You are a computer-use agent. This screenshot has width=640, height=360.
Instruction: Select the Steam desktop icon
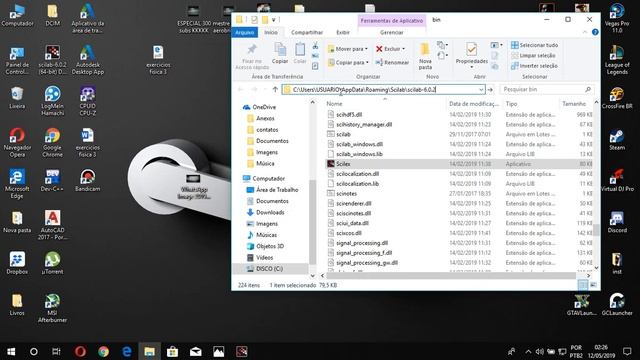click(617, 140)
